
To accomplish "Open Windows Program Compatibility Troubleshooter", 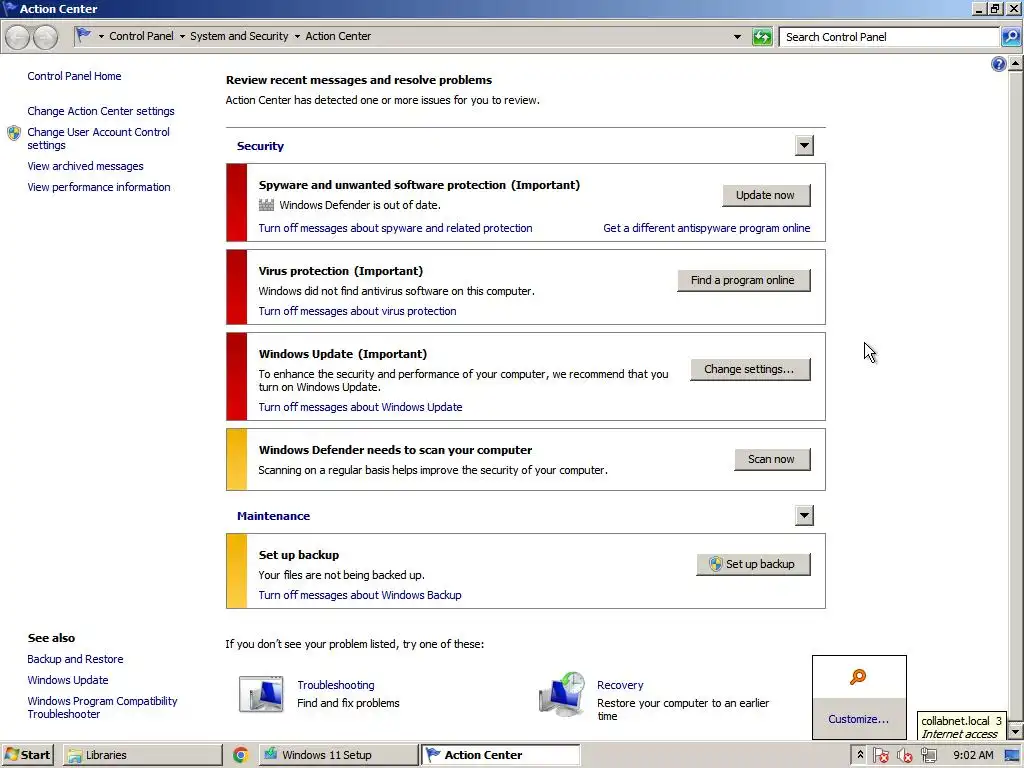I will [x=103, y=707].
